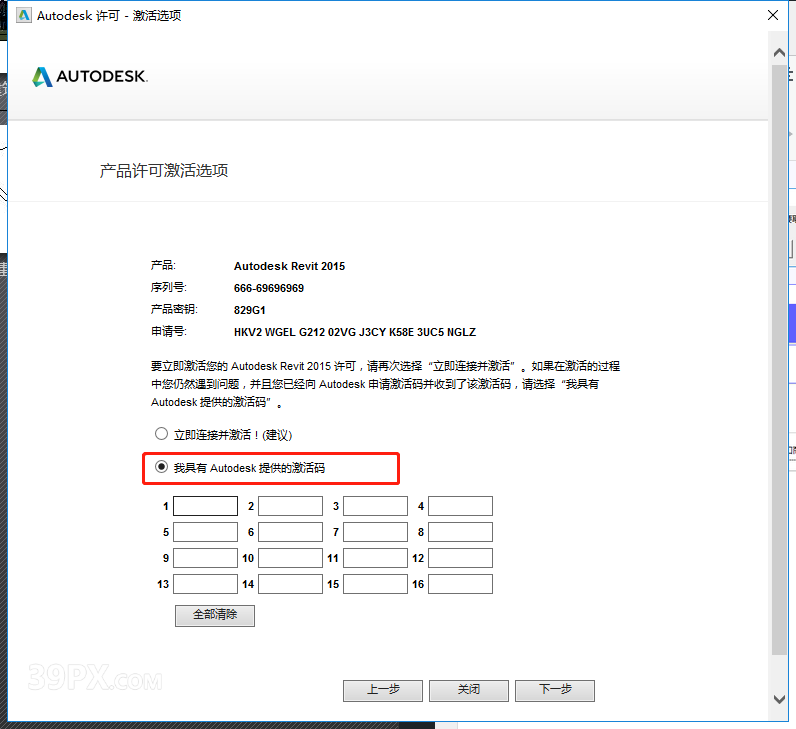The height and width of the screenshot is (729, 796).
Task: Click activation code field 7
Action: (375, 532)
